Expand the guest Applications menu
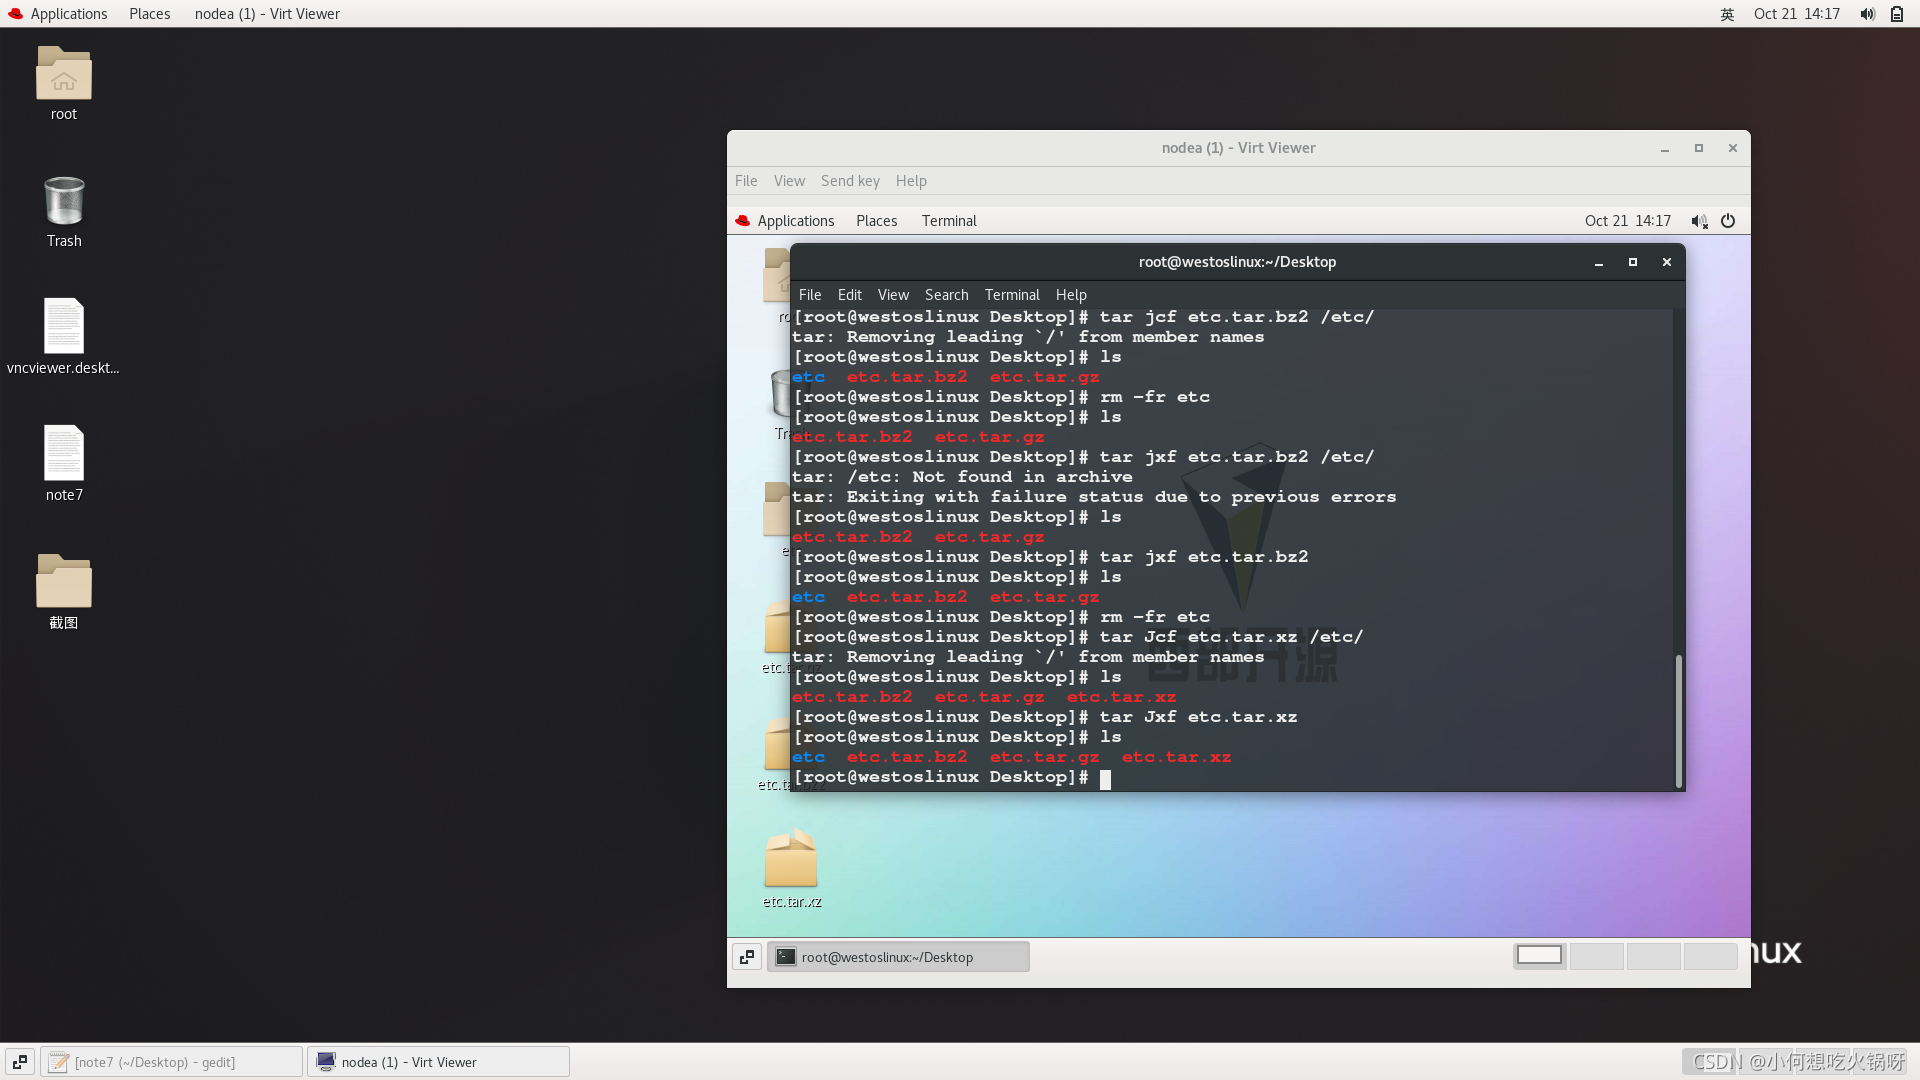The width and height of the screenshot is (1920, 1080). click(795, 221)
